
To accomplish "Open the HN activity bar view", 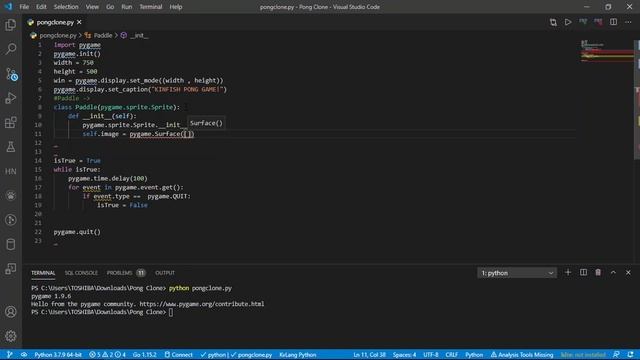I will [11, 171].
